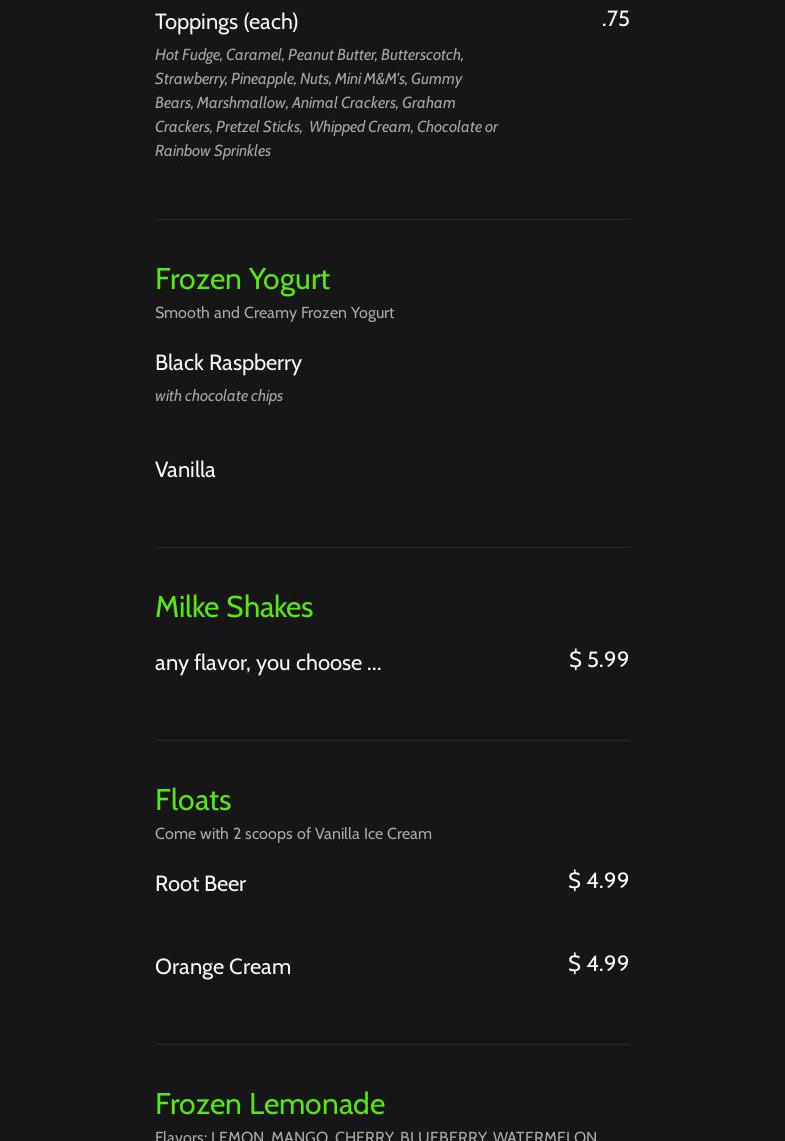Click the with chocolate chips description
Screen dimensions: 785x1141
219,396
